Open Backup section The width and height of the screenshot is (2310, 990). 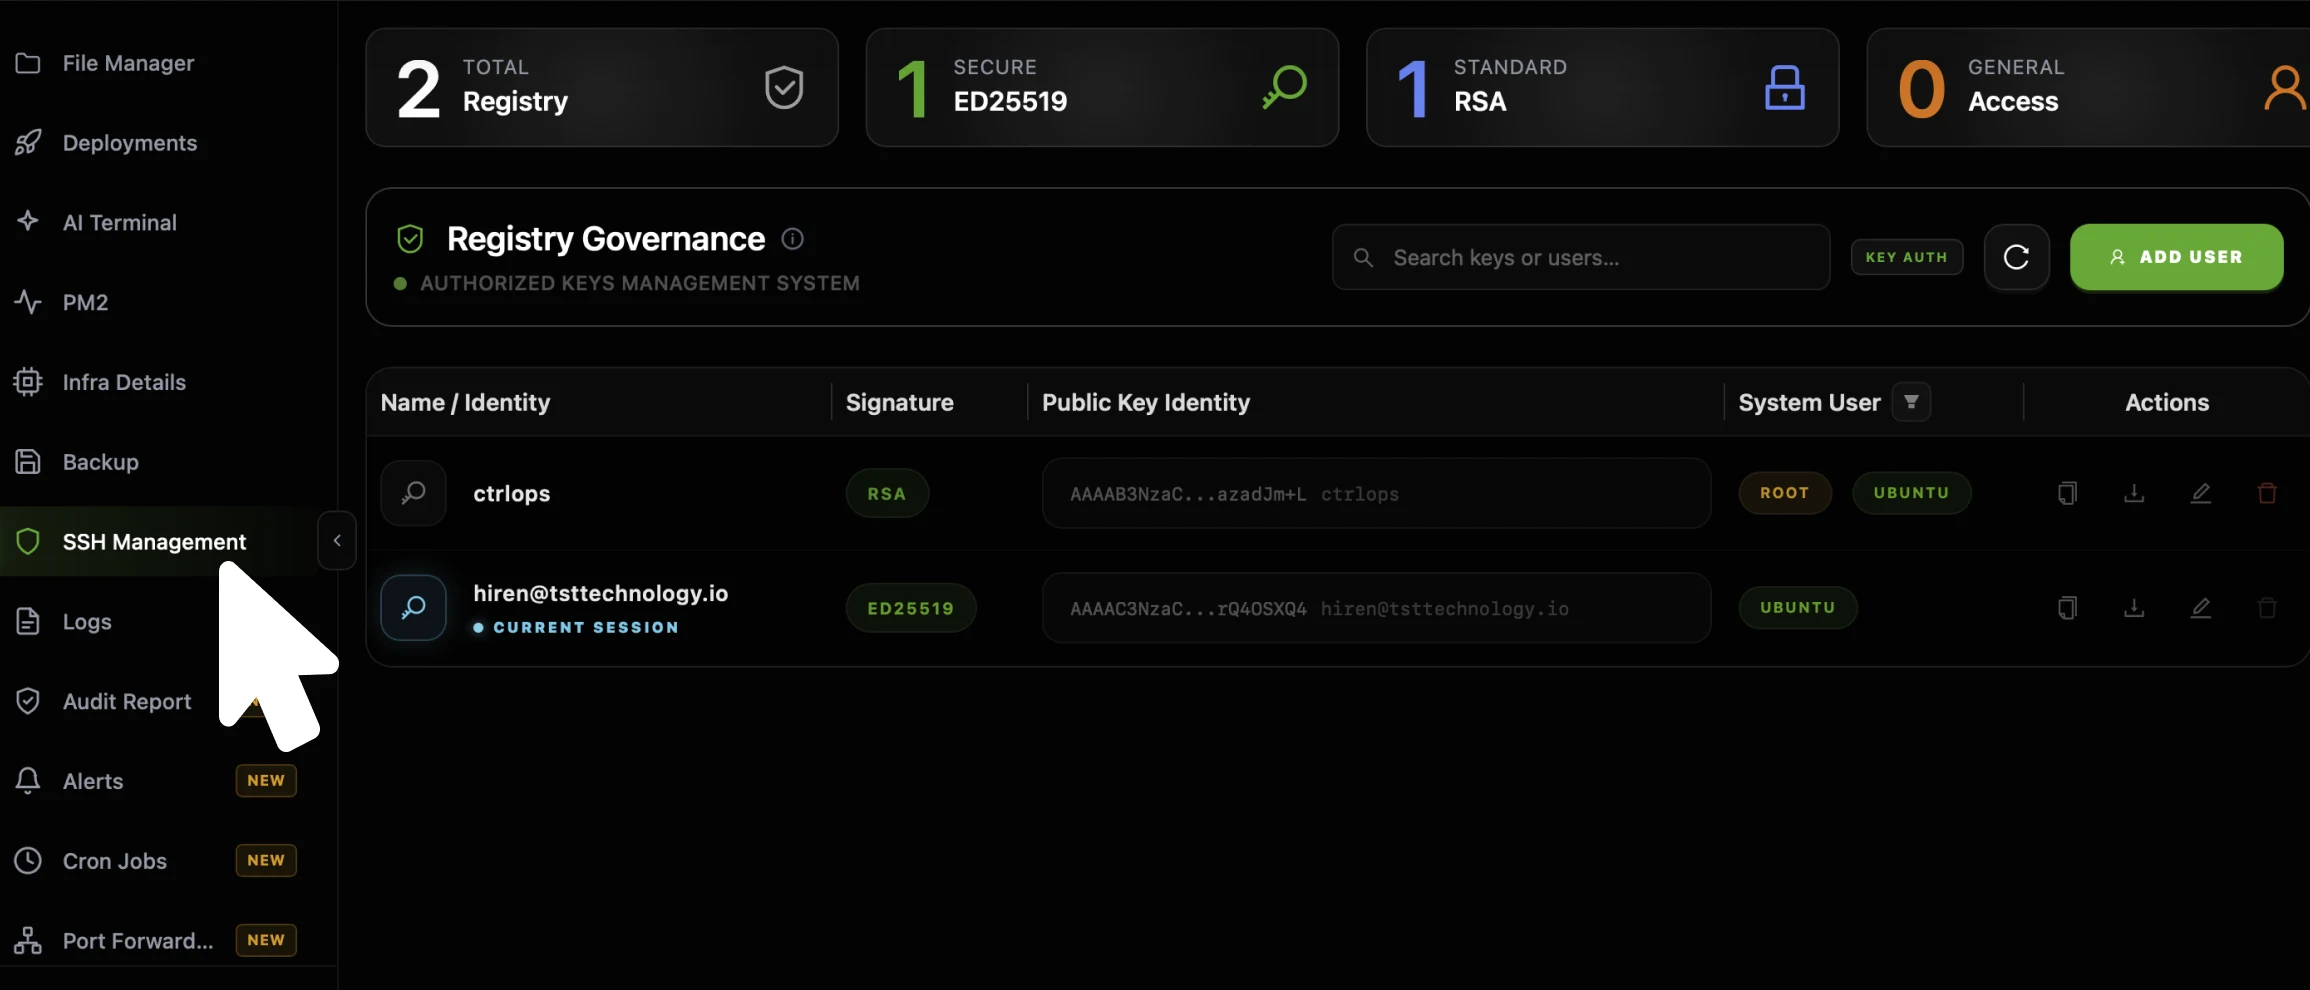click(100, 462)
